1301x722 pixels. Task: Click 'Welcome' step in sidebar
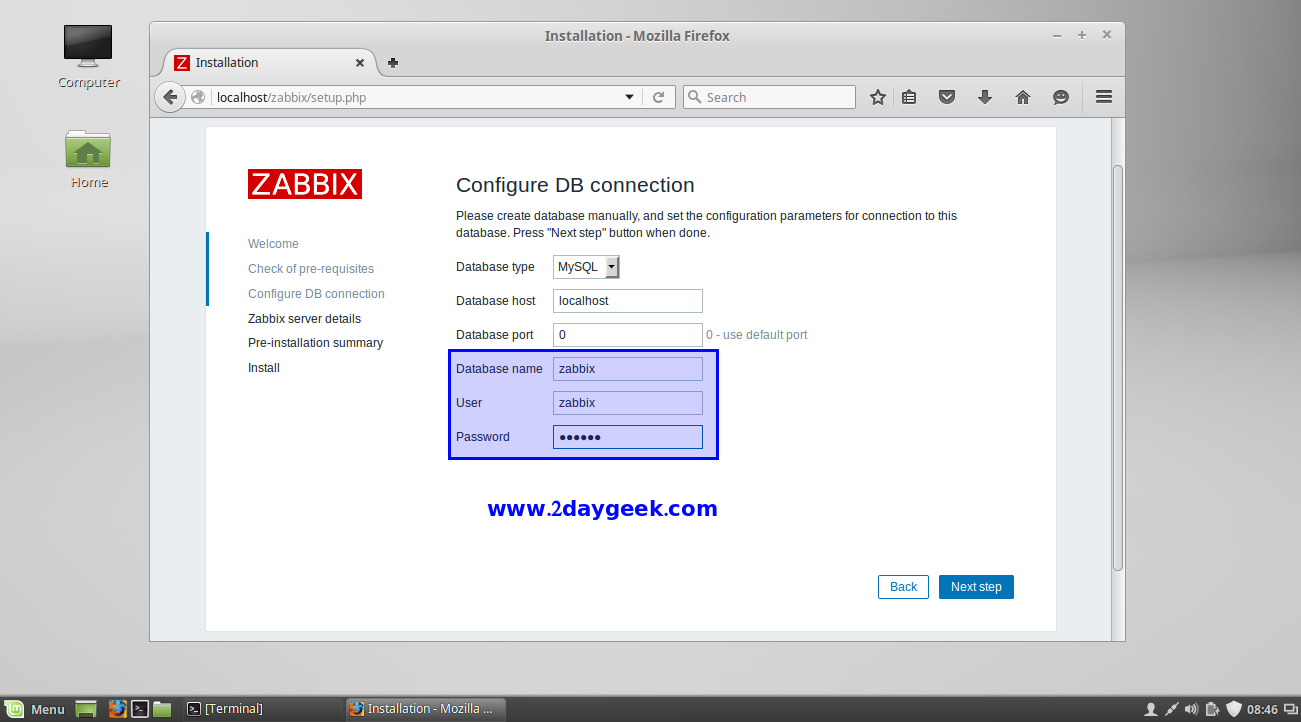(x=273, y=244)
